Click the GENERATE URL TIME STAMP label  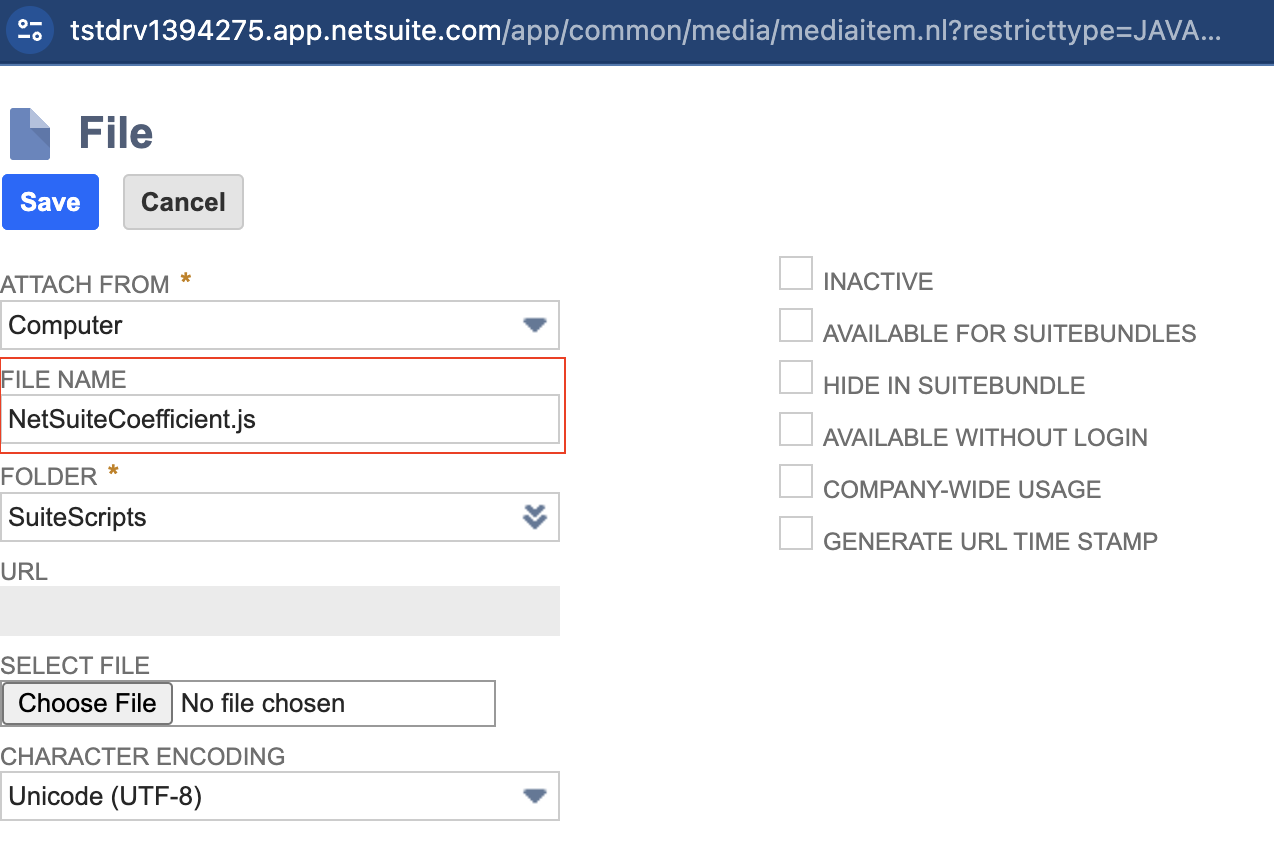pos(990,542)
